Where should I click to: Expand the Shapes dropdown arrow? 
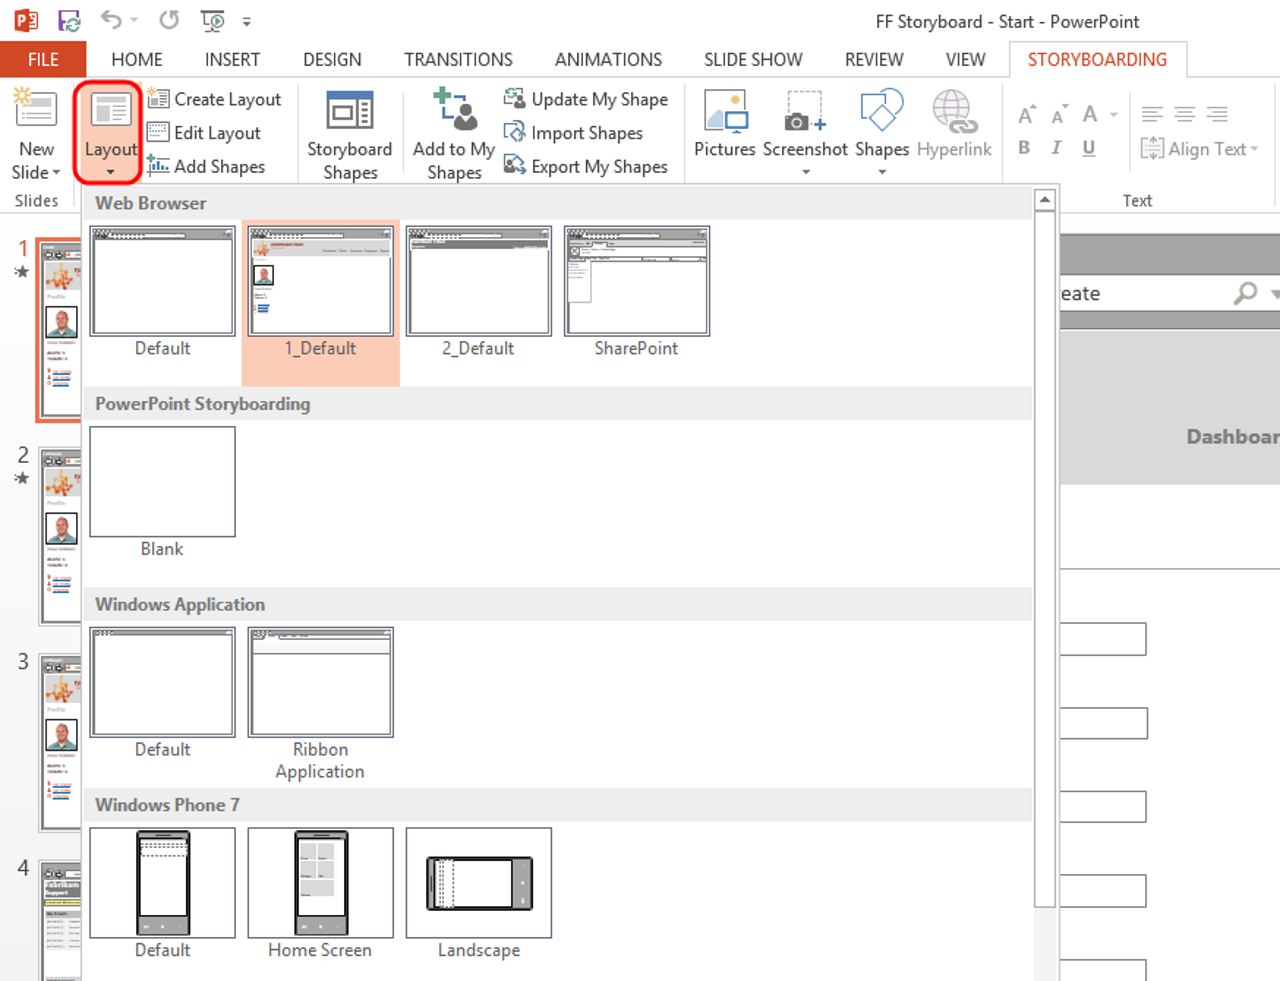882,172
